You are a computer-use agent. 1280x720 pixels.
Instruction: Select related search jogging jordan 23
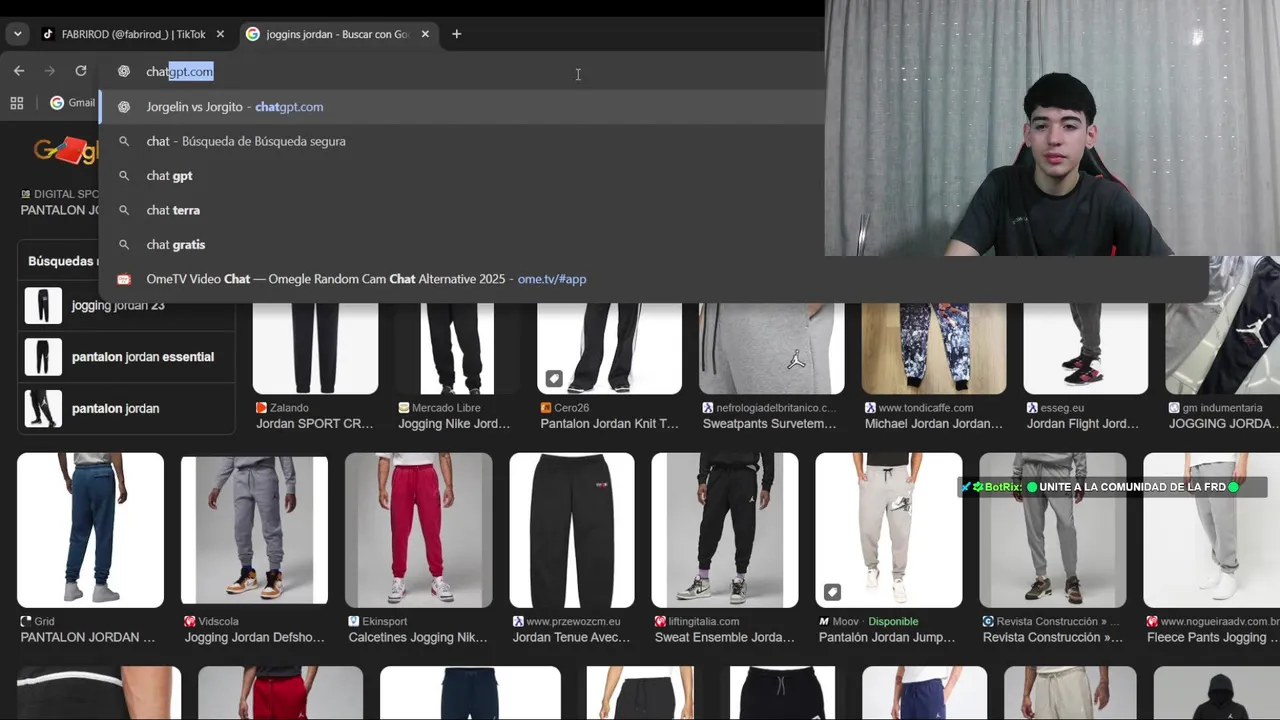tap(126, 306)
